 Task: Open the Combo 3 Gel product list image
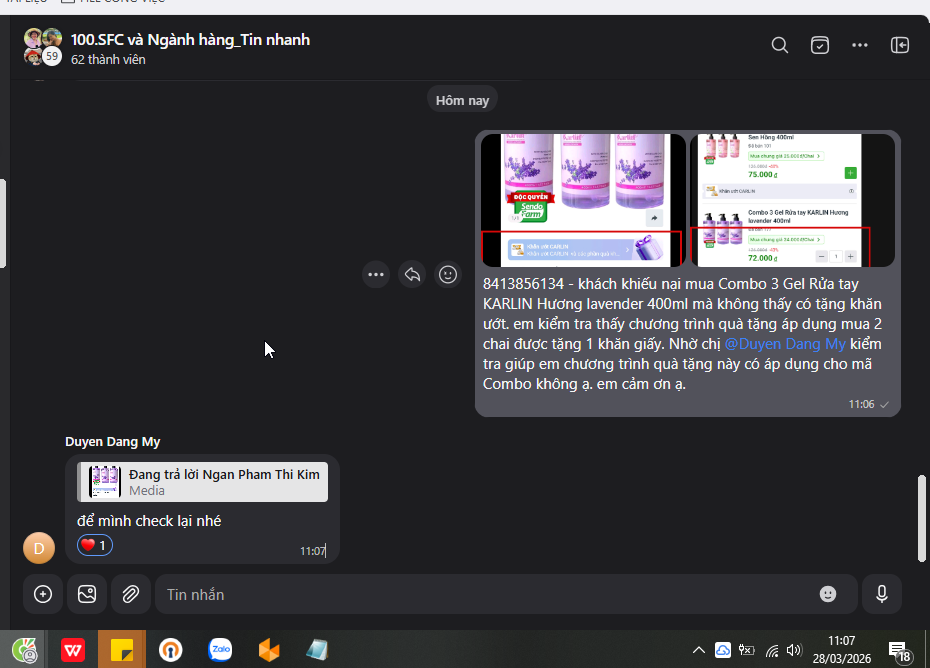tap(792, 200)
